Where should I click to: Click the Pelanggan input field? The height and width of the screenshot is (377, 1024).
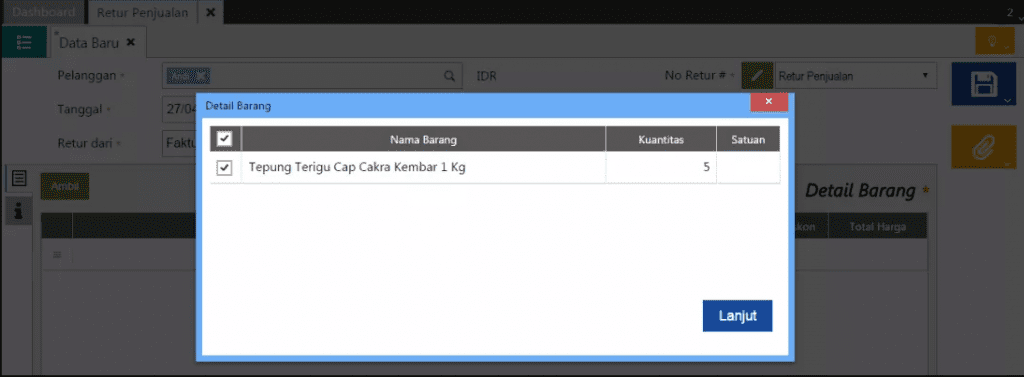(x=312, y=76)
